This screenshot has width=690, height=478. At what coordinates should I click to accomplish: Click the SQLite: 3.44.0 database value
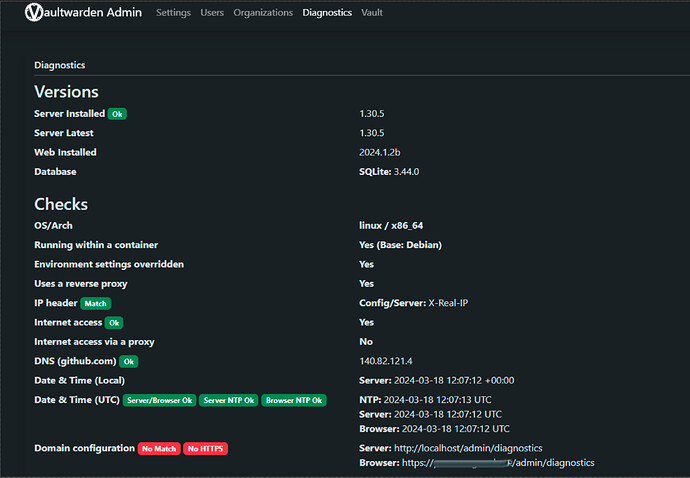pyautogui.click(x=389, y=172)
